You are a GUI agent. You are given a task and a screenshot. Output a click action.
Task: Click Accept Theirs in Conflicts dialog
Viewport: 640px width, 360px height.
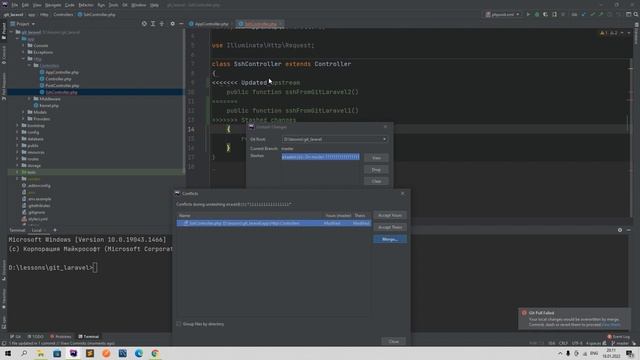390,227
